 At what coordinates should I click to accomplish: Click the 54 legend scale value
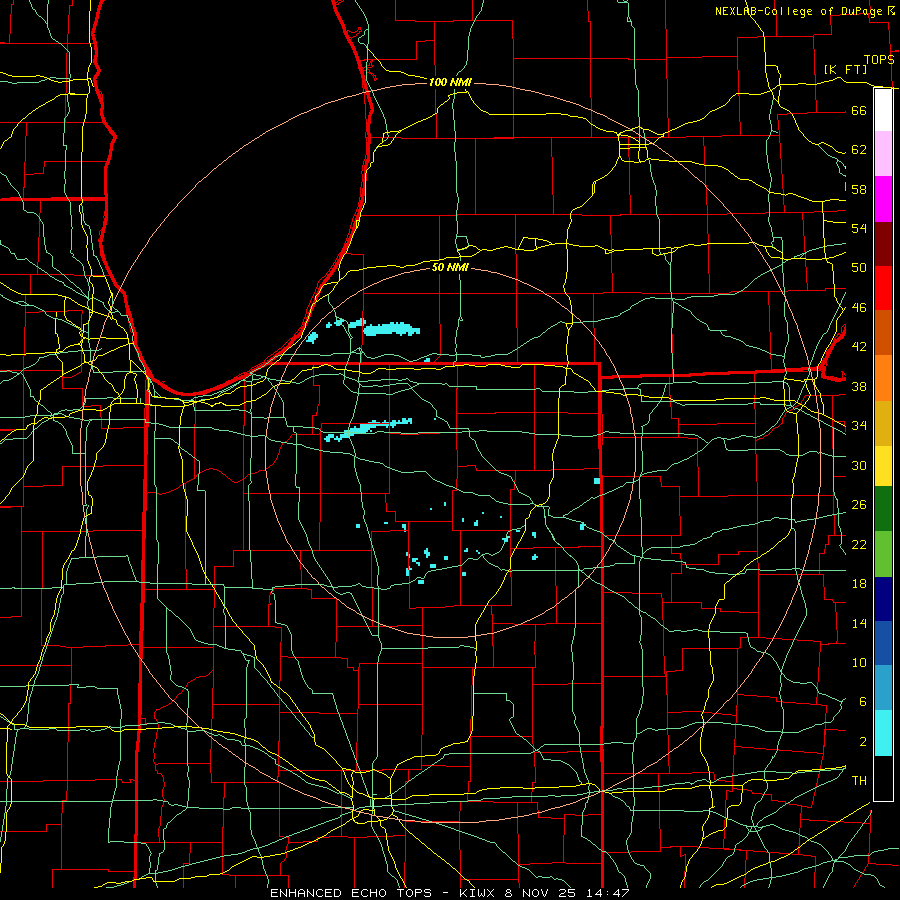(x=859, y=228)
